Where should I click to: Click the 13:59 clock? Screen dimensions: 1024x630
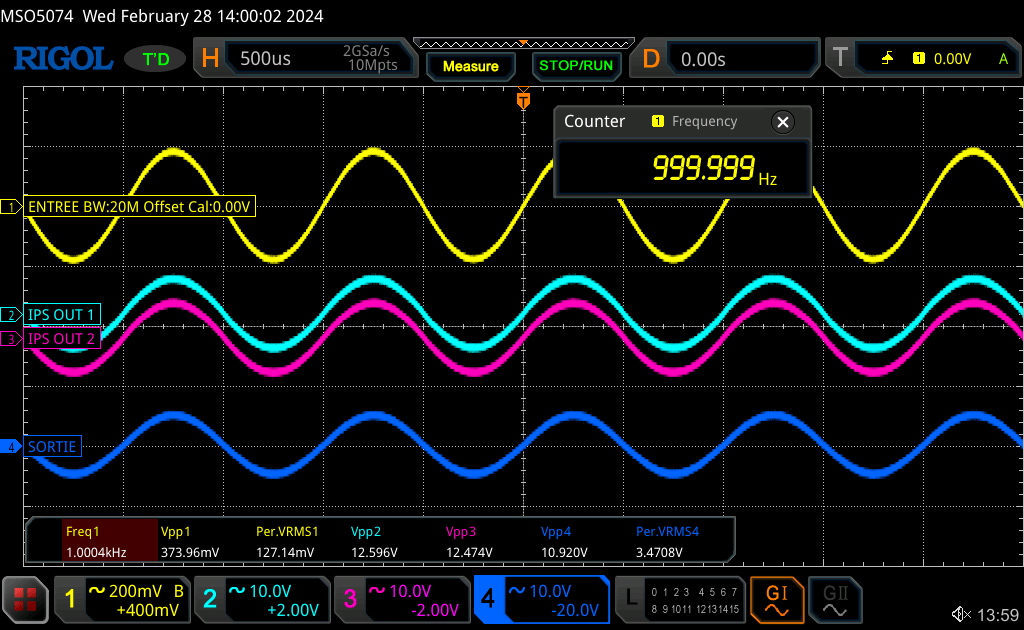click(x=998, y=615)
